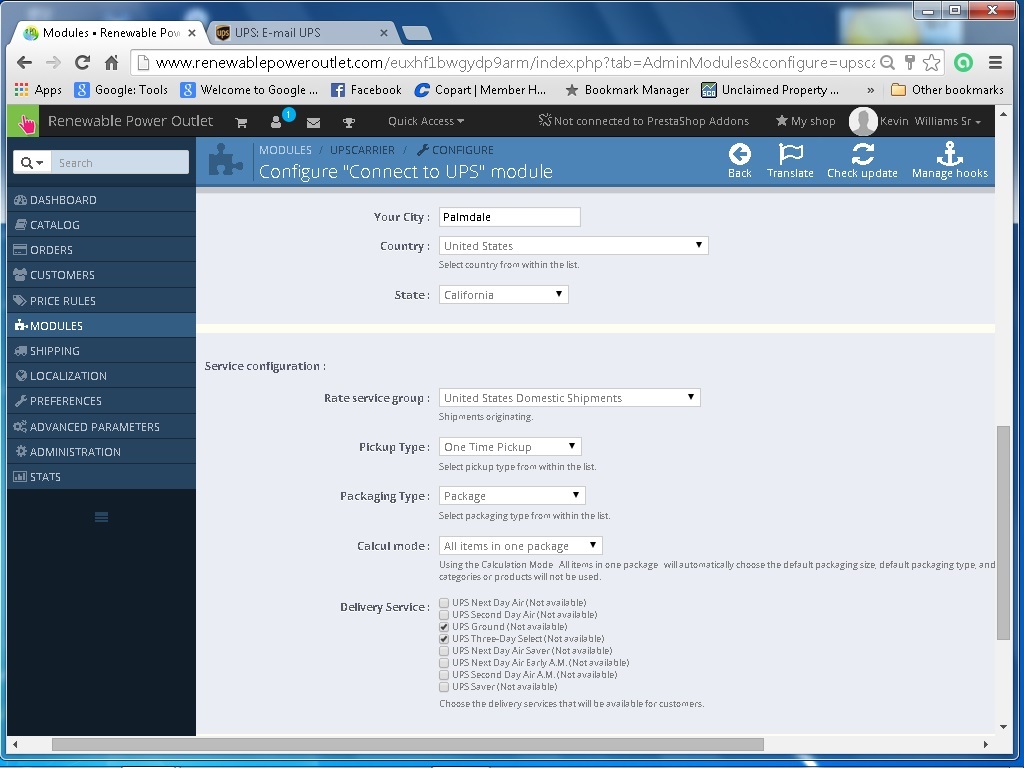Open Advanced Parameters in the sidebar
The image size is (1024, 768).
(101, 426)
